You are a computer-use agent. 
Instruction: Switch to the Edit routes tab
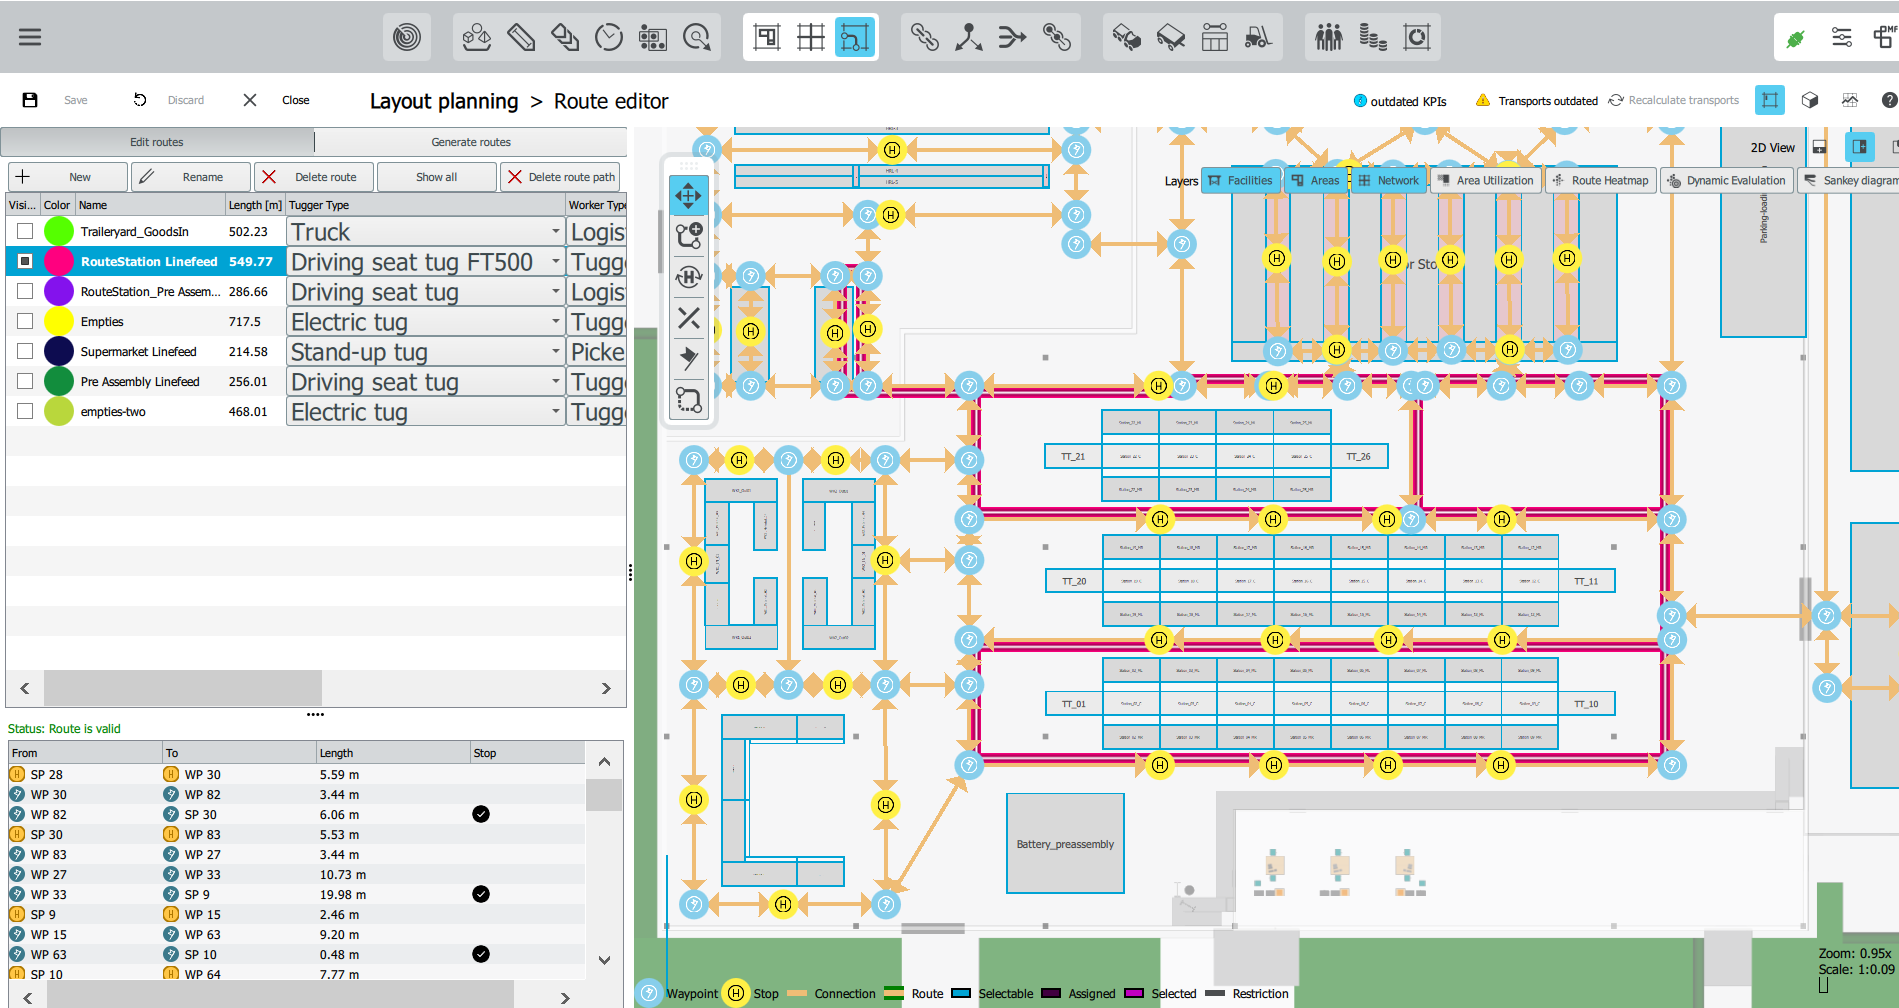coord(157,142)
